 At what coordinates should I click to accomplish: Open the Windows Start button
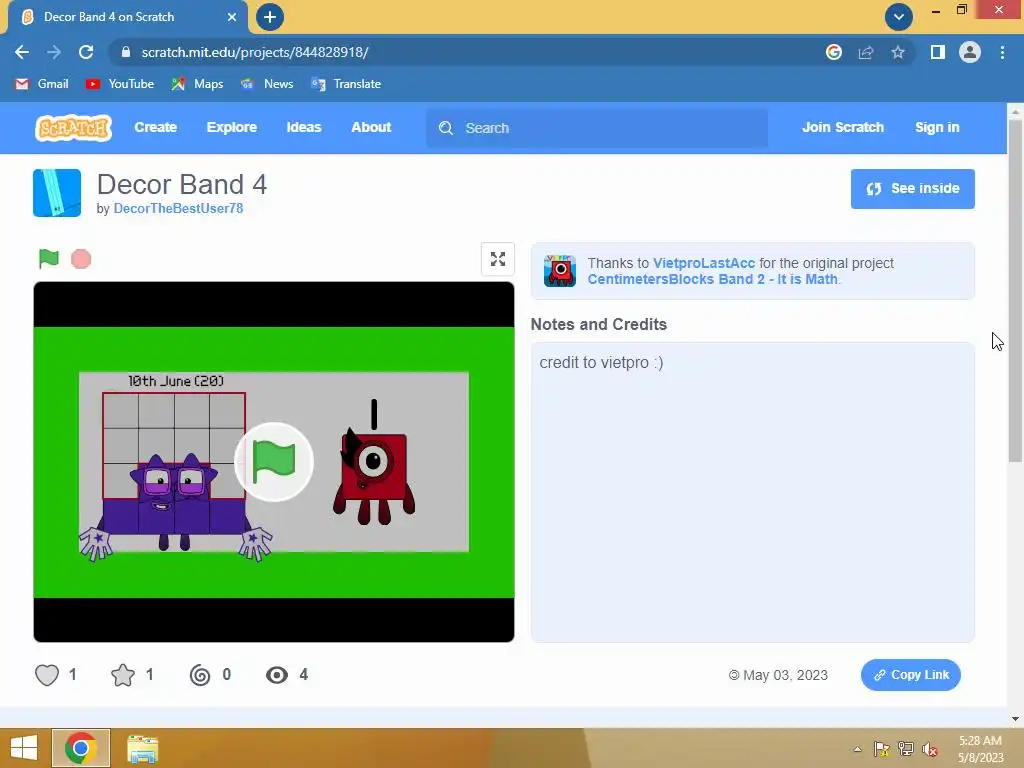24,748
